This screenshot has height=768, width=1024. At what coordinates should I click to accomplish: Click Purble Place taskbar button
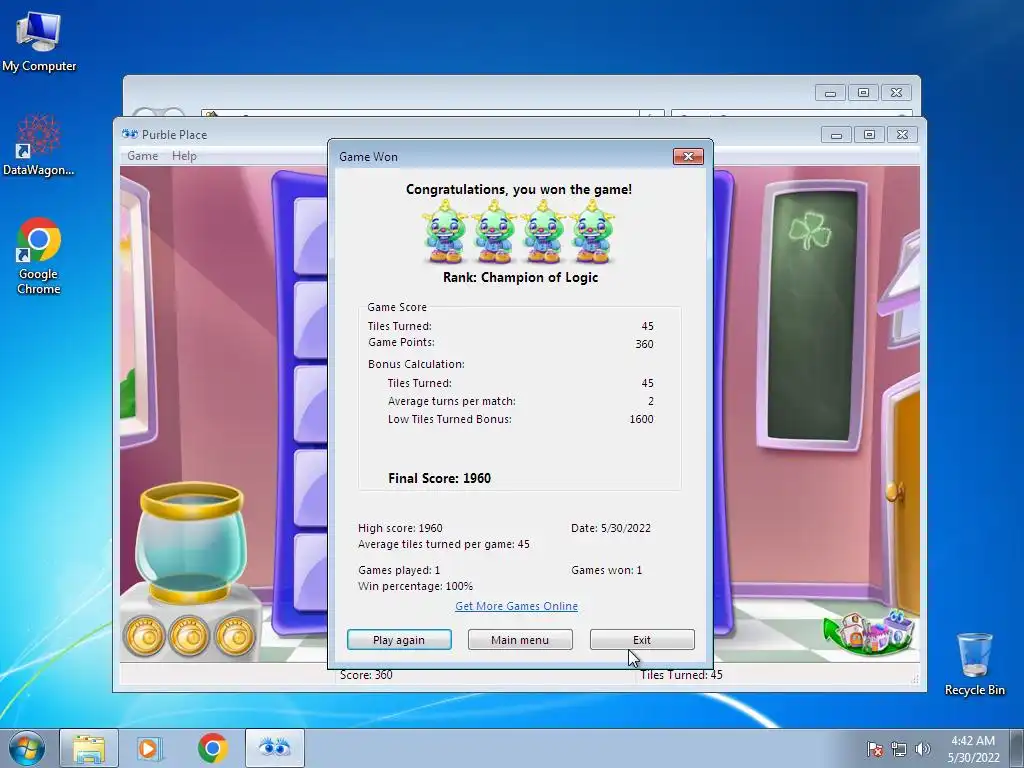[x=275, y=748]
